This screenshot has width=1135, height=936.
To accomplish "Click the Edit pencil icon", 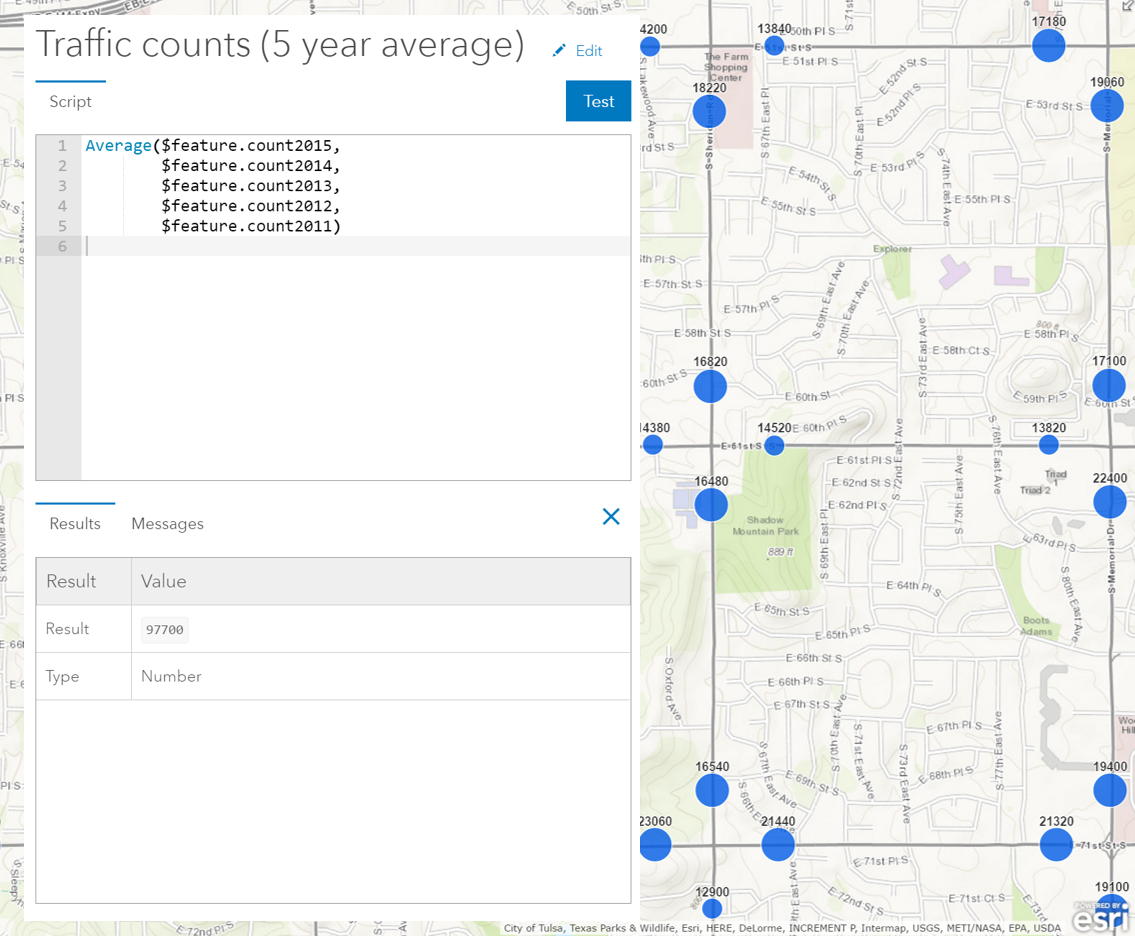I will (x=558, y=51).
